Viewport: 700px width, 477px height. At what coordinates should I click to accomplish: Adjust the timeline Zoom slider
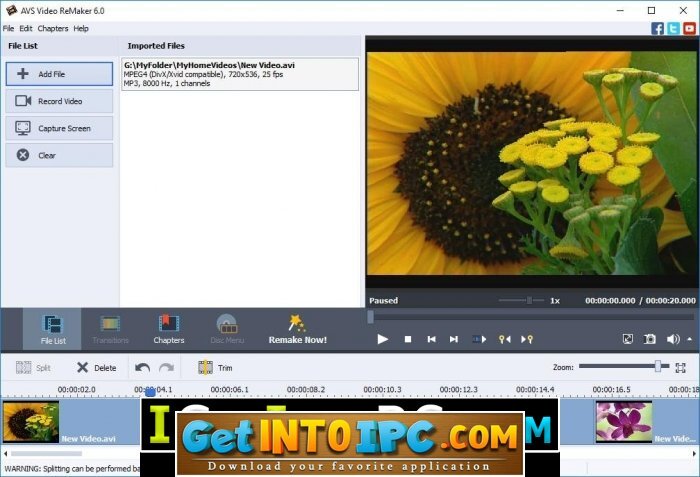tap(624, 367)
